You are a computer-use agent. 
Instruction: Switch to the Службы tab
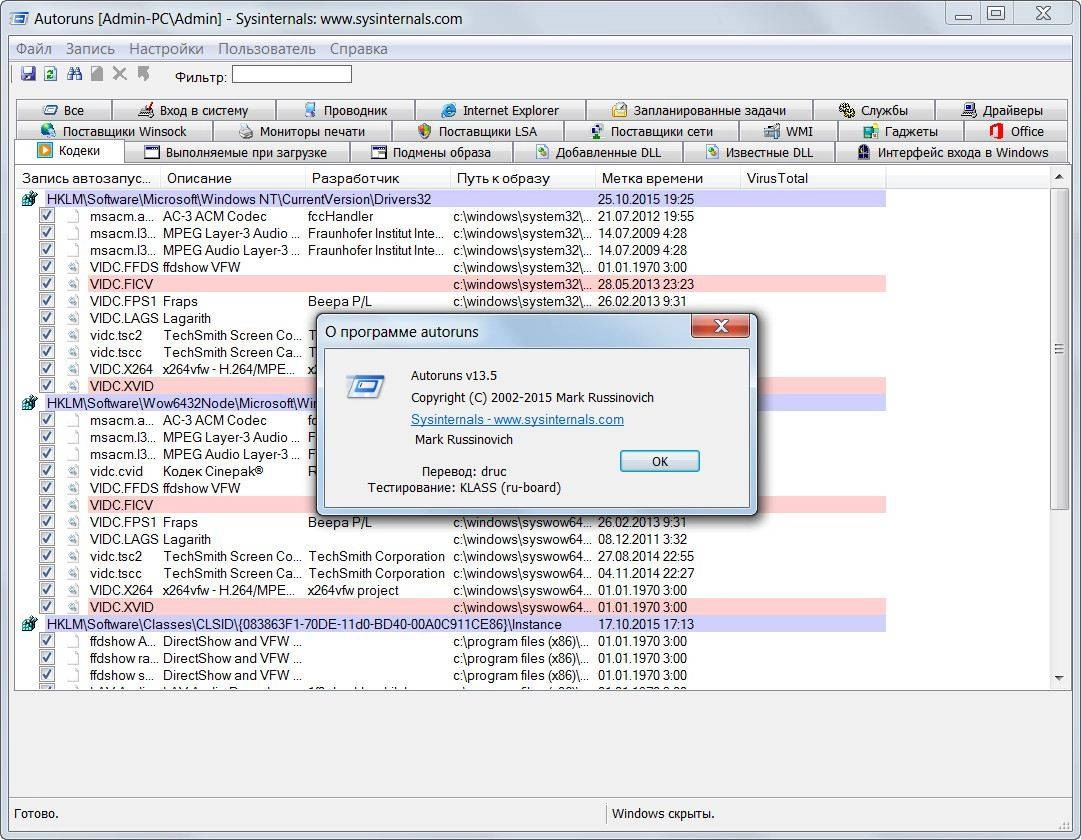coord(873,110)
